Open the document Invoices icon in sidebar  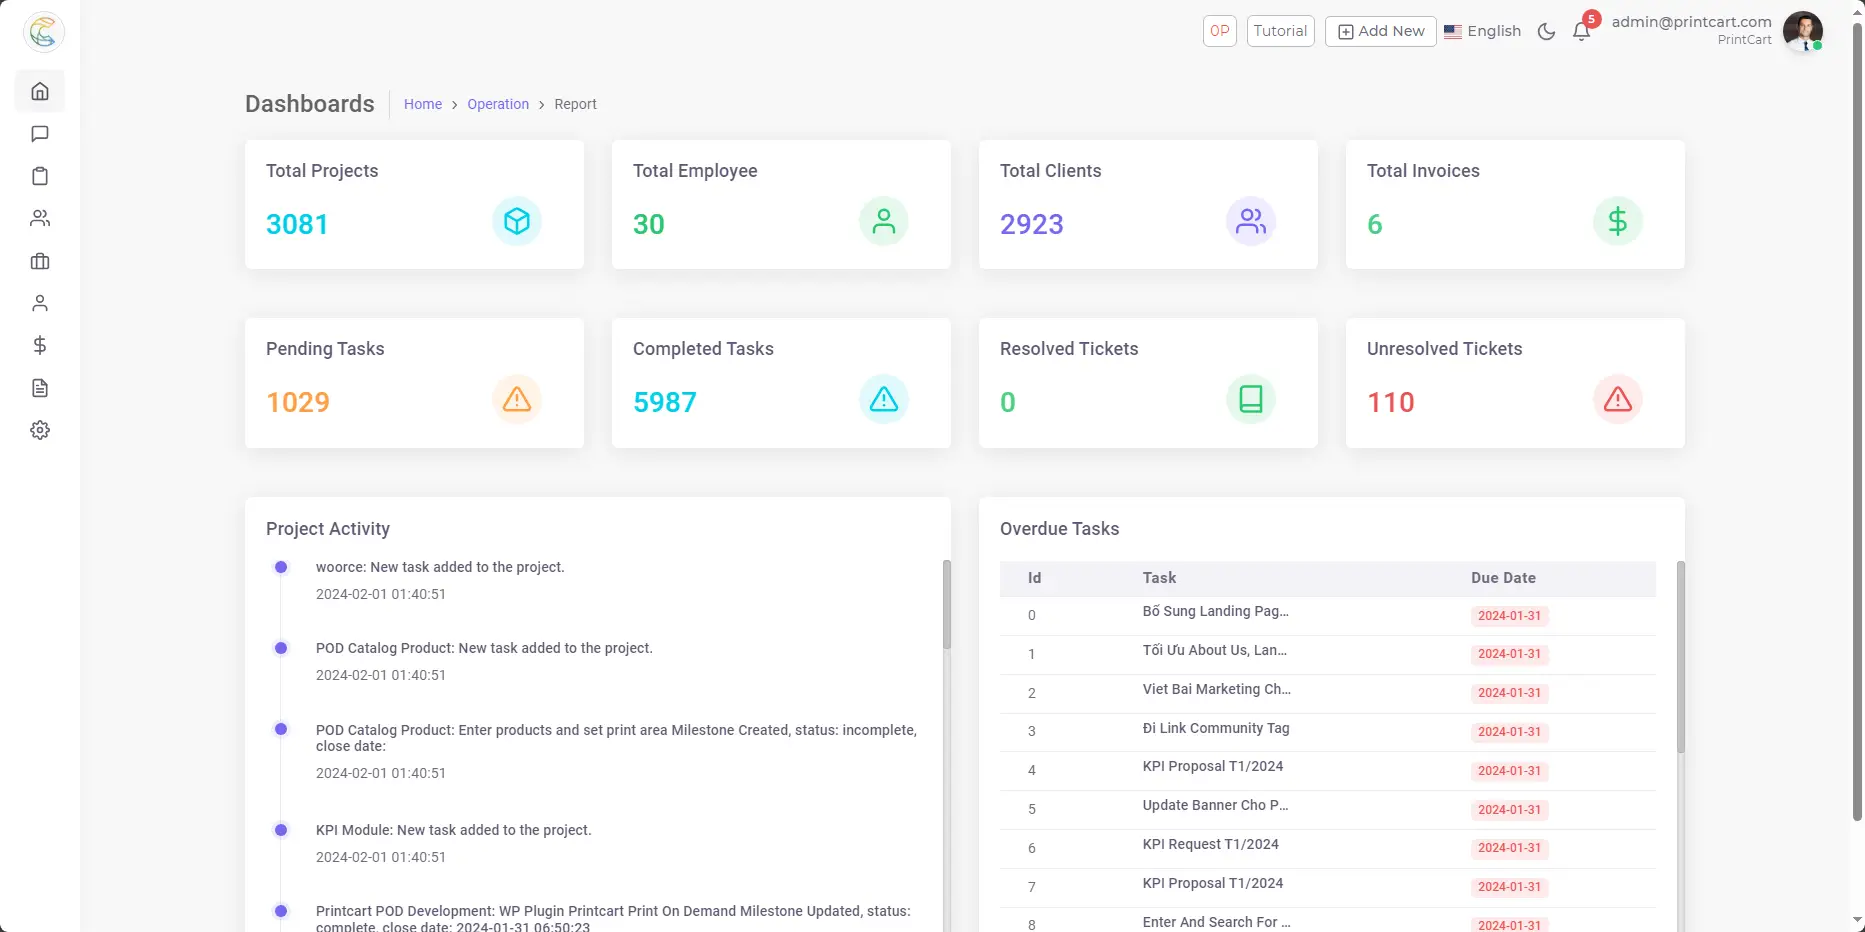coord(40,388)
